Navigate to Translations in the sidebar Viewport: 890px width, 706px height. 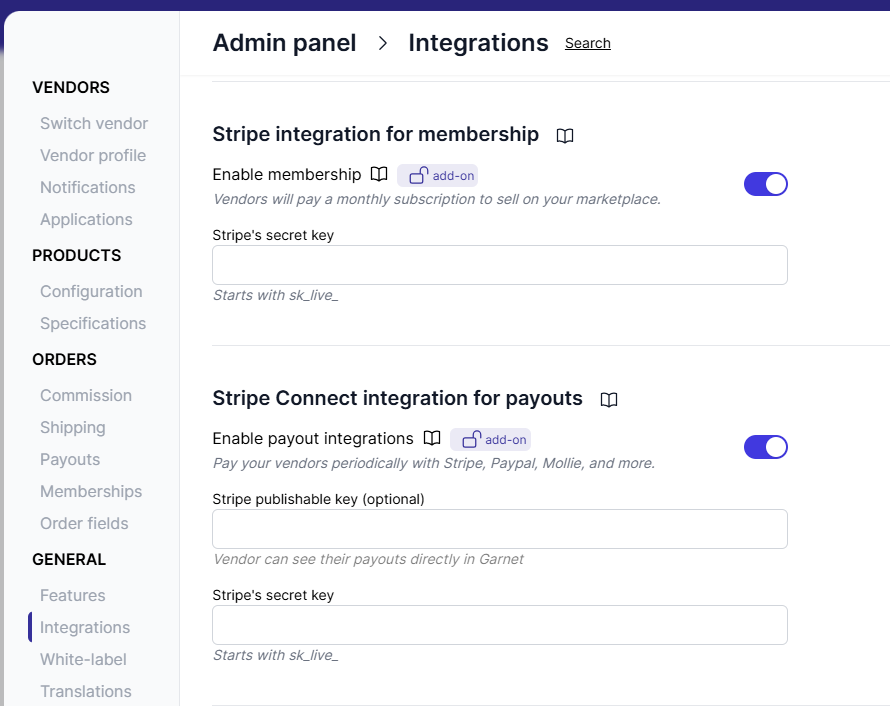pyautogui.click(x=86, y=691)
